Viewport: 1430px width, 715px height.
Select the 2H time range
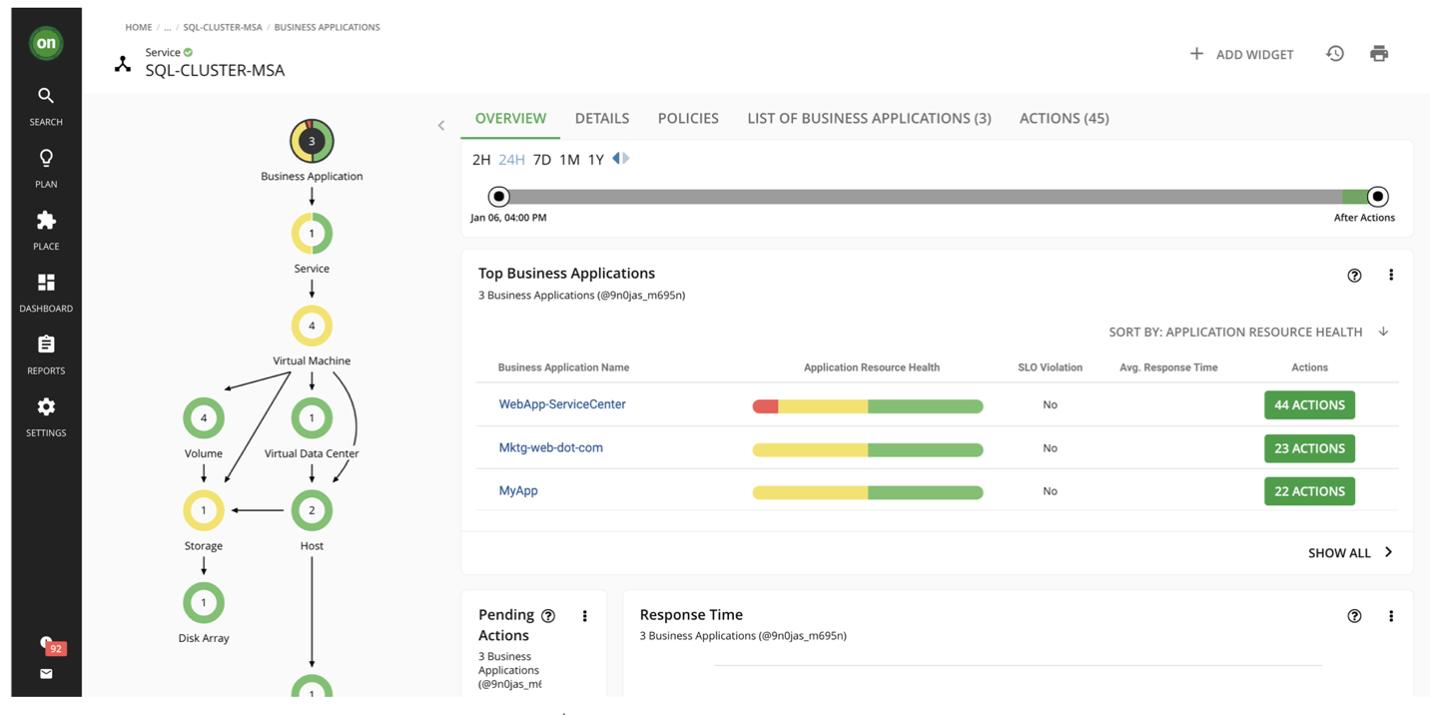[x=481, y=160]
